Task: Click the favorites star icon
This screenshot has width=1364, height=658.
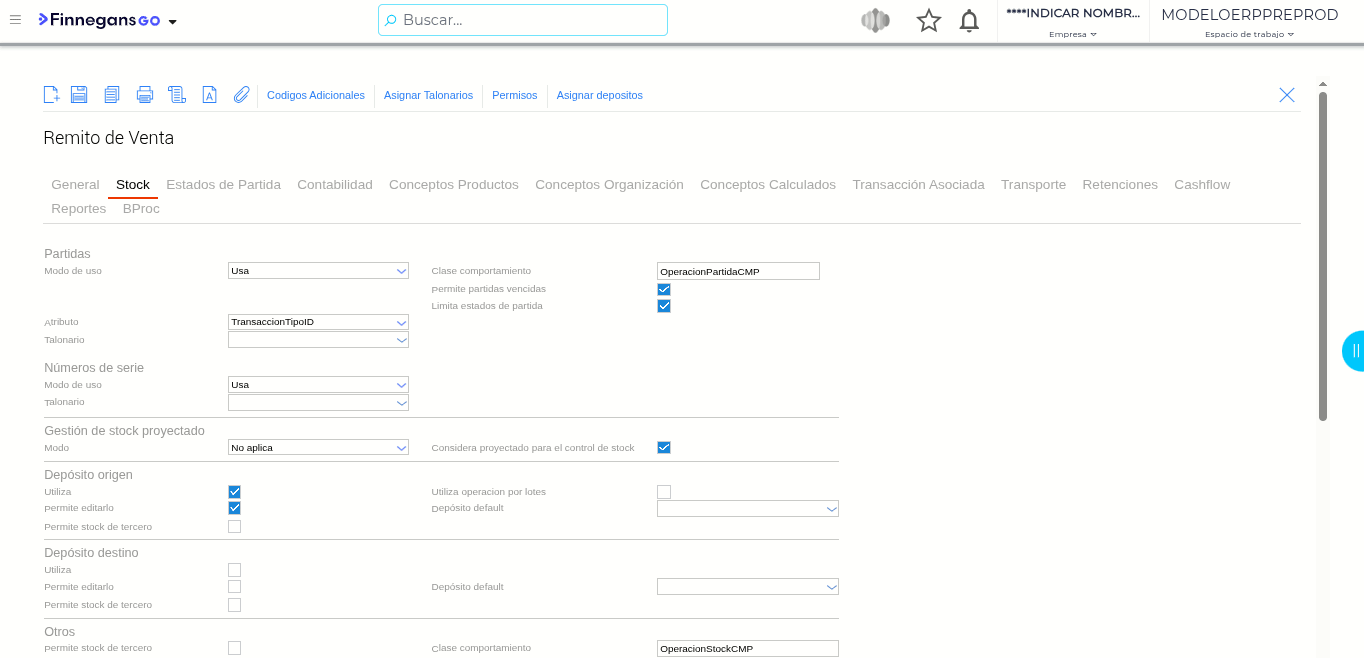Action: click(929, 21)
